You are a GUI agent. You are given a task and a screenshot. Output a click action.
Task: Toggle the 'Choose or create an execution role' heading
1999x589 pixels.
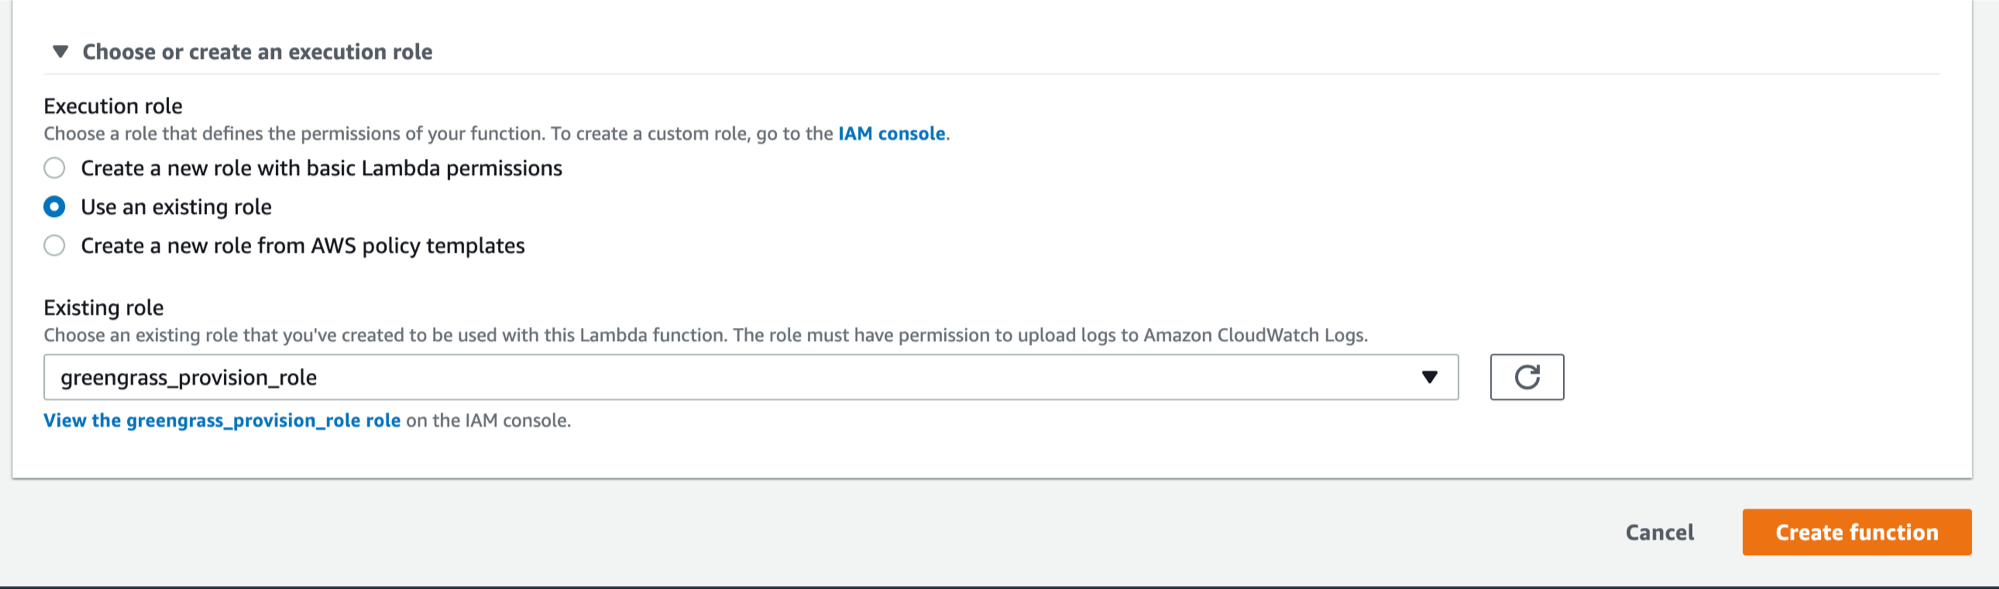pos(257,52)
